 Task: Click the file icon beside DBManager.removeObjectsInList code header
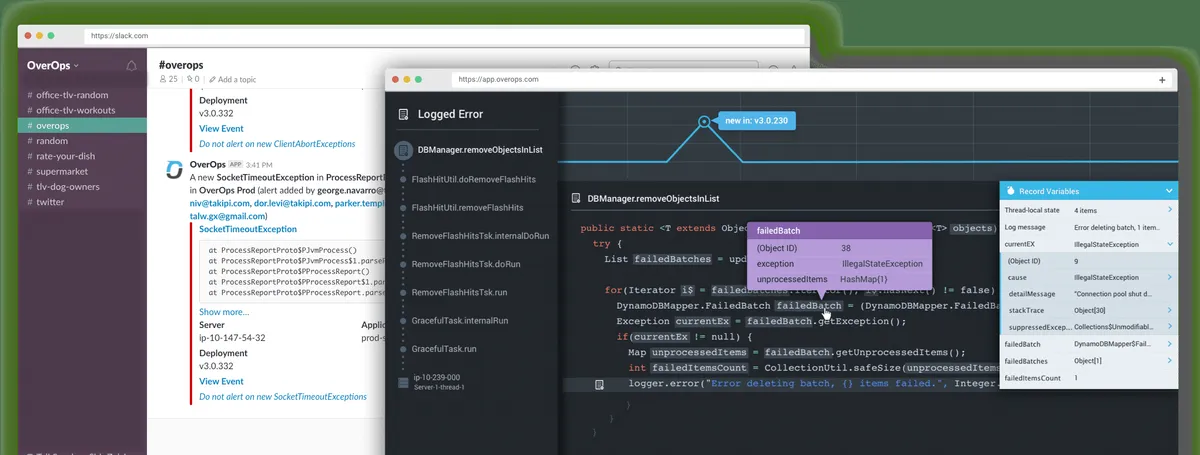(575, 199)
